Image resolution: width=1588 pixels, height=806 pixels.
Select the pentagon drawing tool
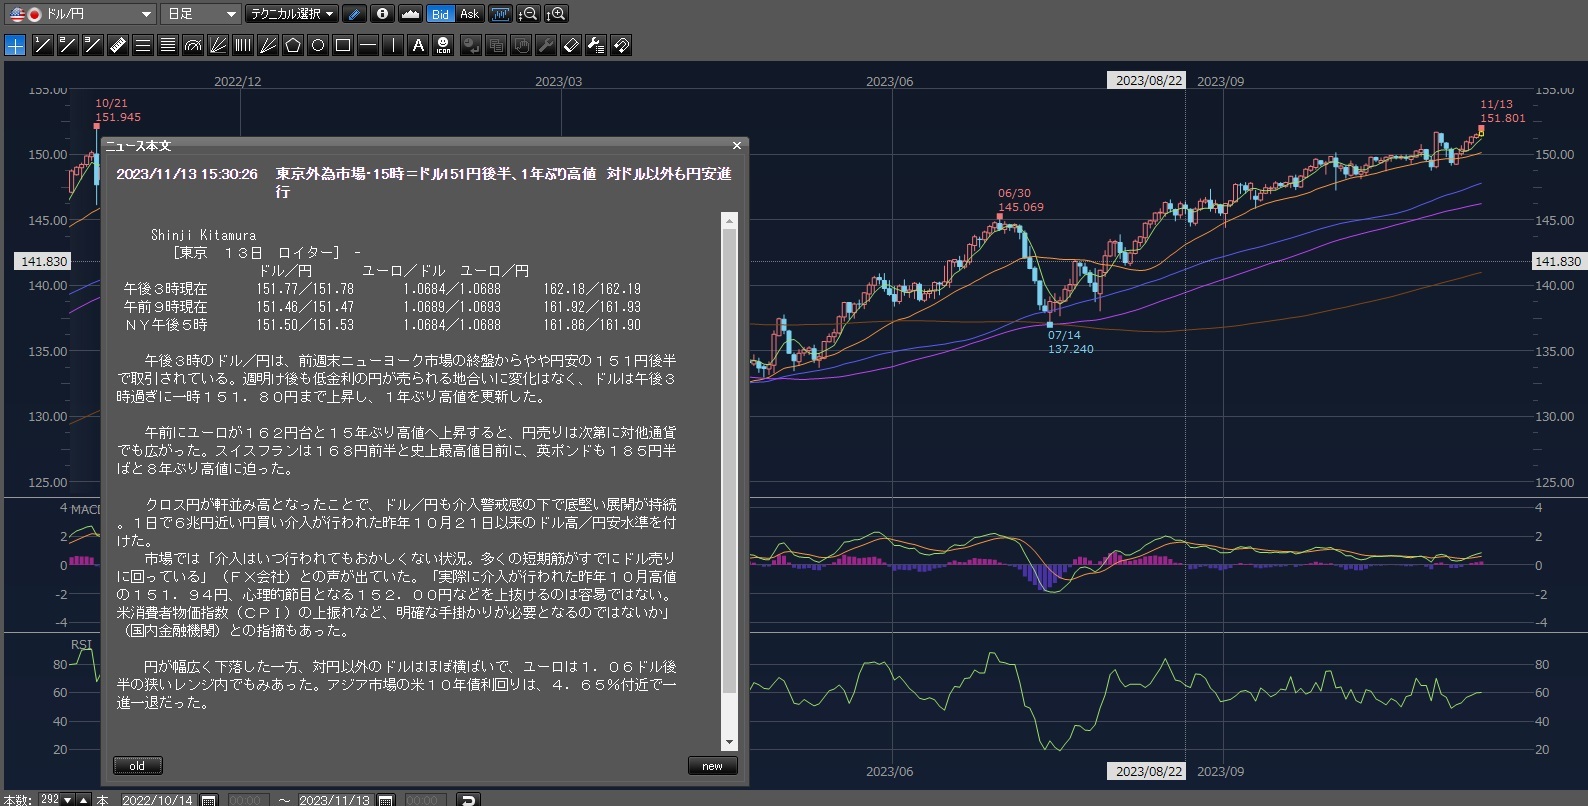[293, 45]
